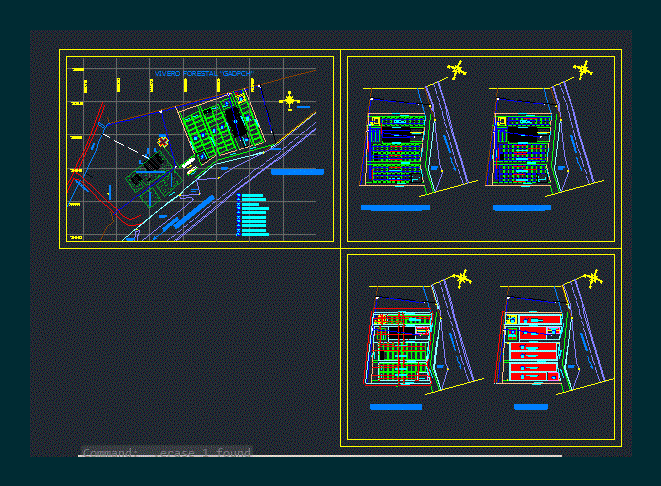Pick the black hatched building near red cross
The height and width of the screenshot is (486, 661).
tap(153, 162)
